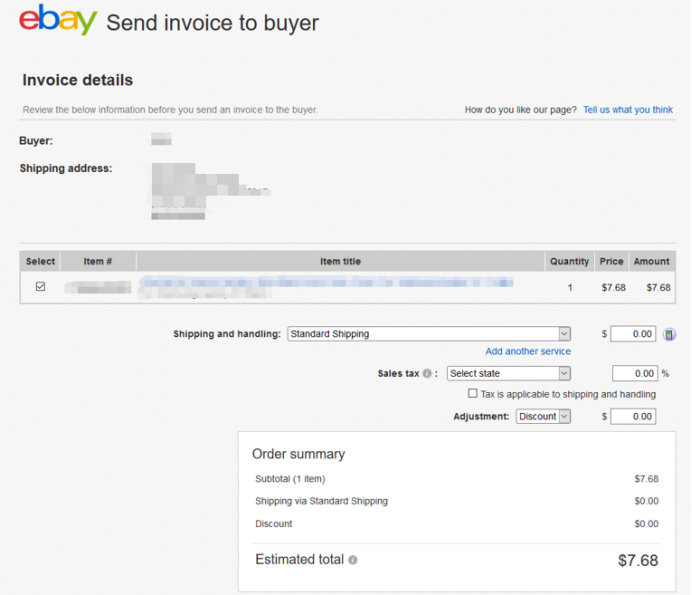Click Add another service link
This screenshot has height=595, width=692.
(528, 351)
